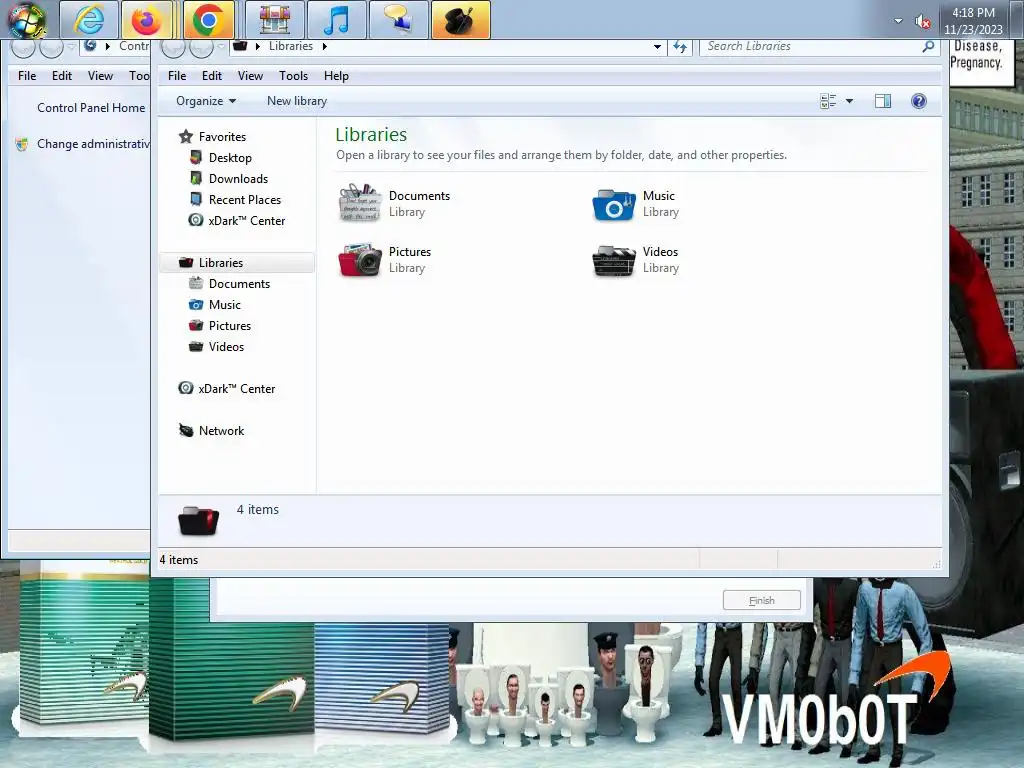Select Network in the navigation pane
This screenshot has height=768, width=1024.
221,430
